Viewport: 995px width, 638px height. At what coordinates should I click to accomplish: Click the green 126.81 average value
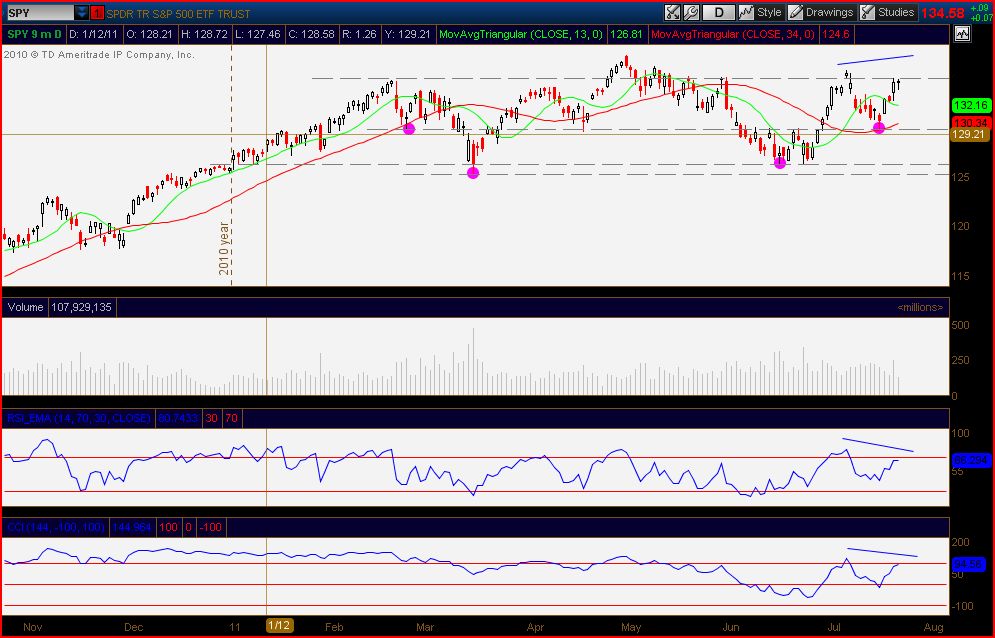coord(626,34)
